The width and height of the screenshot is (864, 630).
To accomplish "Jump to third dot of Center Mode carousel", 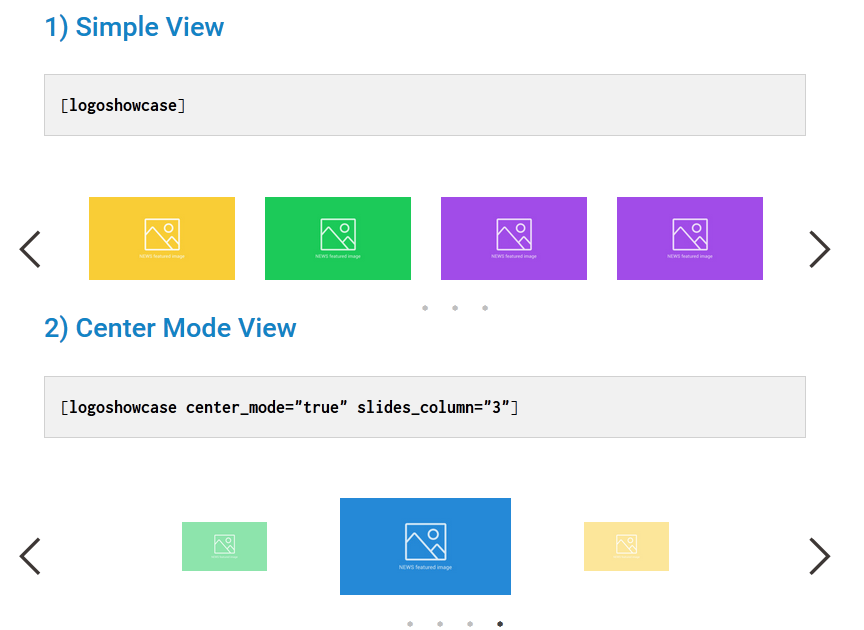I will (470, 624).
